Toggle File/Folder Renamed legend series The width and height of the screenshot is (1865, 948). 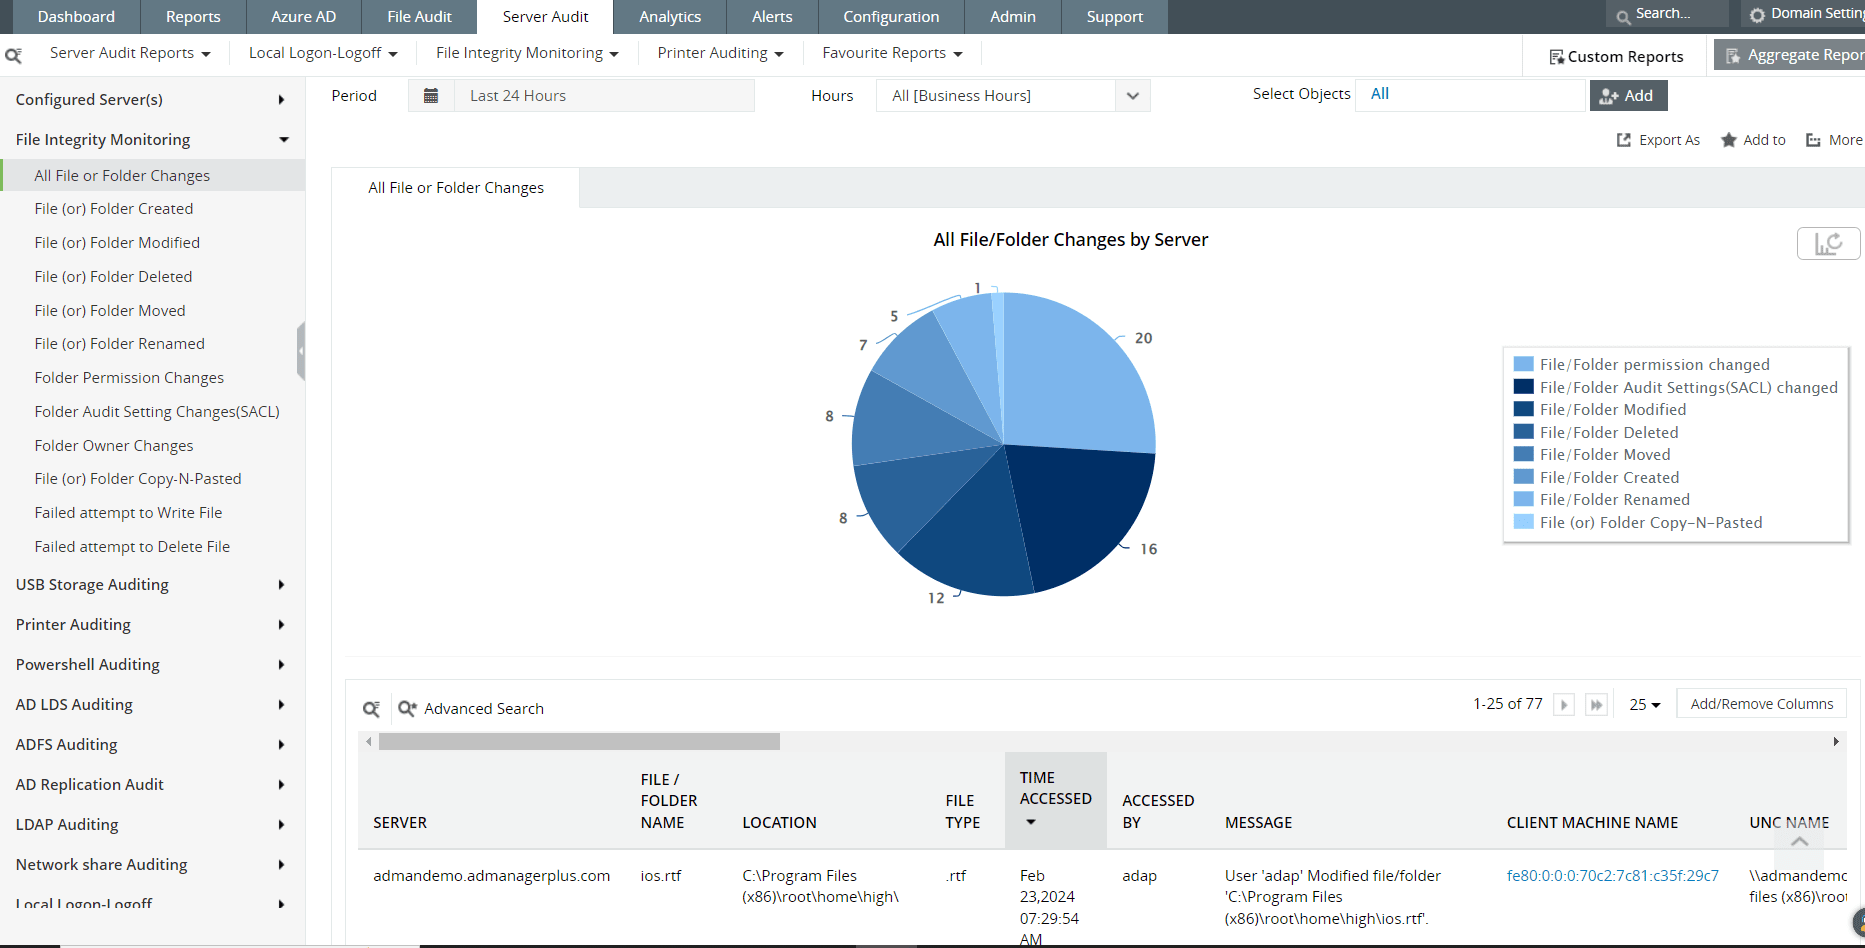pos(1614,500)
